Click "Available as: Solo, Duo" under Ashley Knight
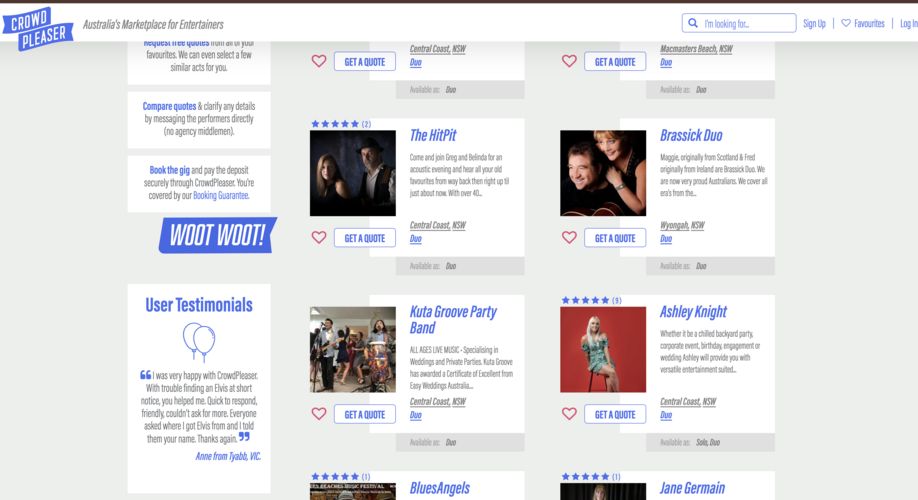Image resolution: width=918 pixels, height=500 pixels. pyautogui.click(x=690, y=443)
